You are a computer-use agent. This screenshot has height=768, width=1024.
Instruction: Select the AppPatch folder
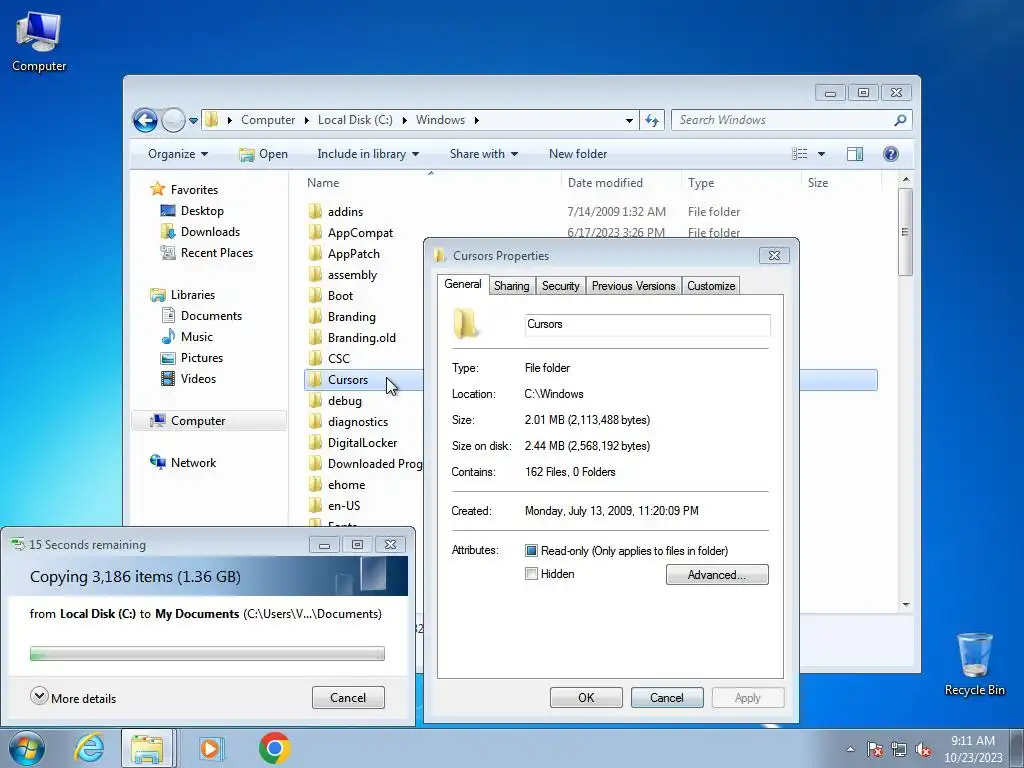point(353,253)
